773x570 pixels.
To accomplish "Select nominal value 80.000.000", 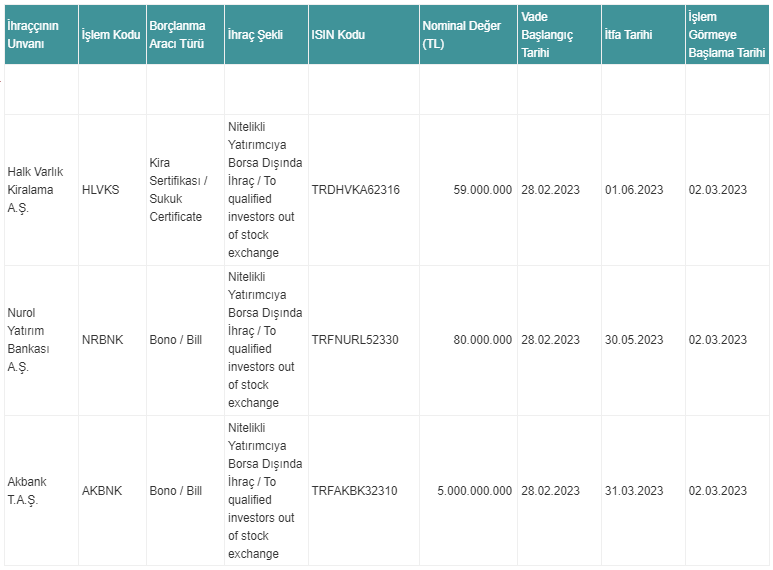I will click(x=483, y=340).
